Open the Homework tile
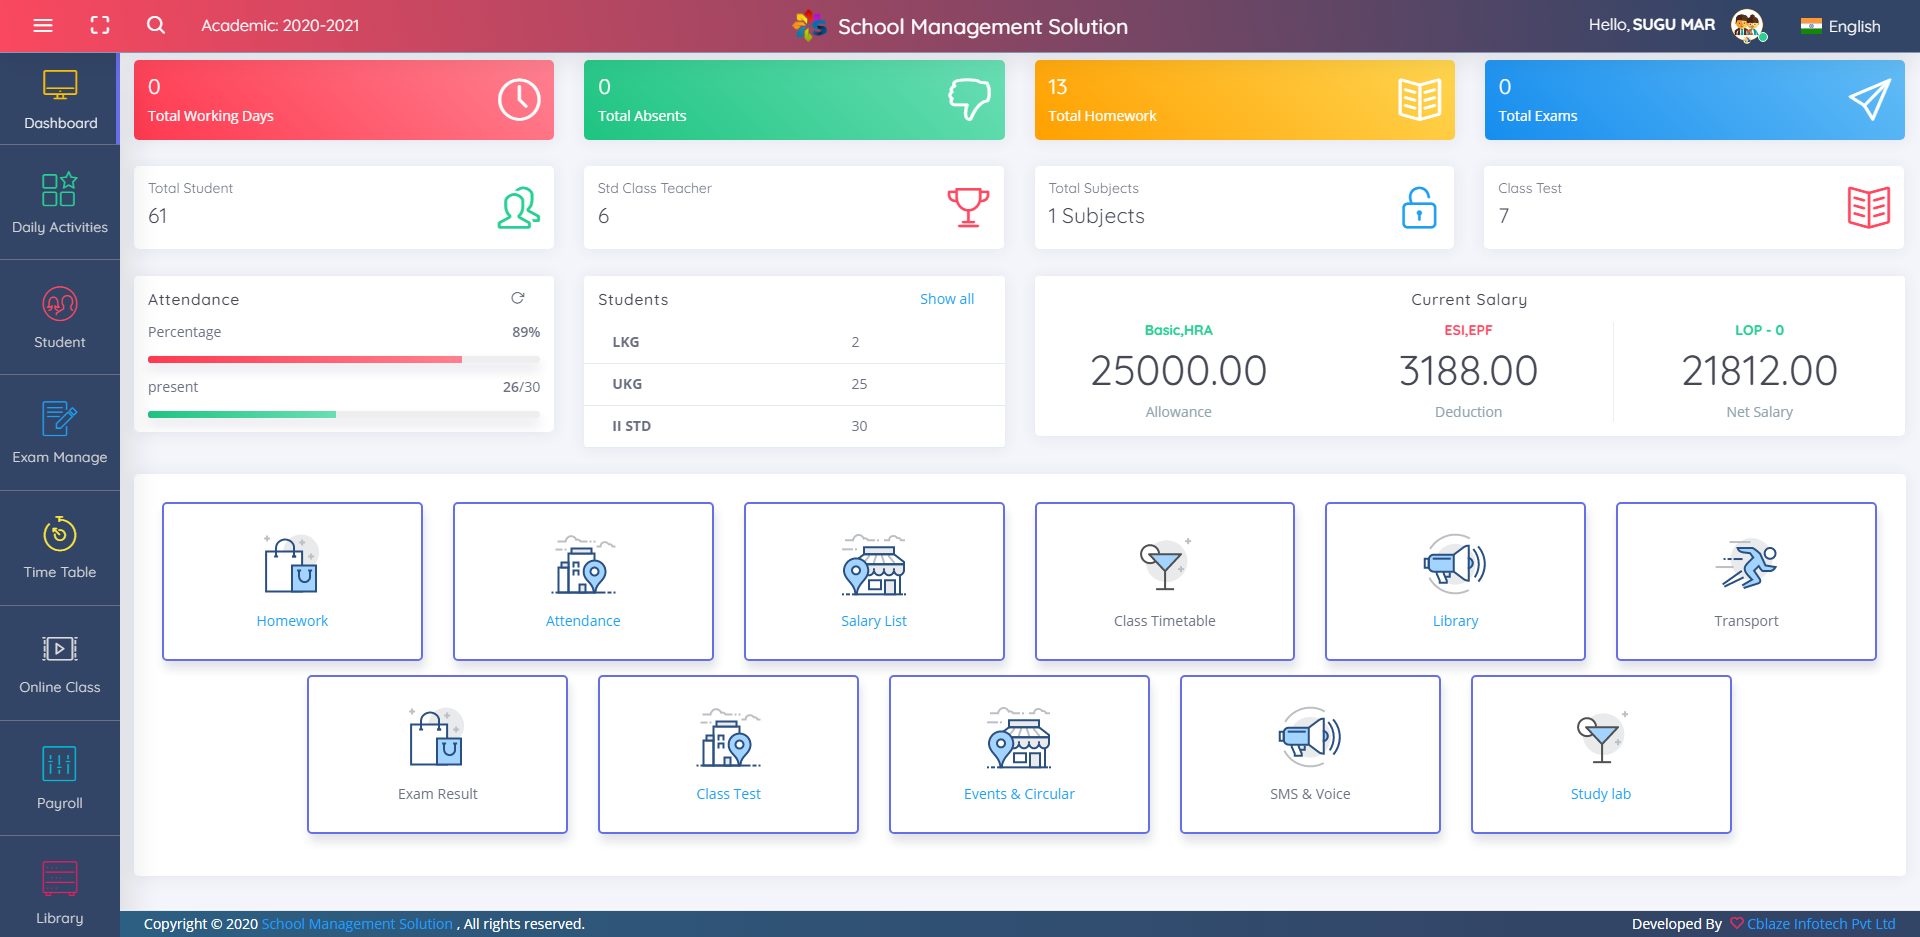 292,581
